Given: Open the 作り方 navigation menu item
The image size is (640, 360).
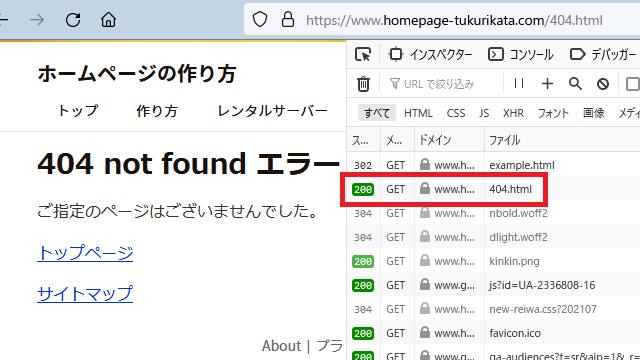Looking at the screenshot, I should pyautogui.click(x=157, y=111).
